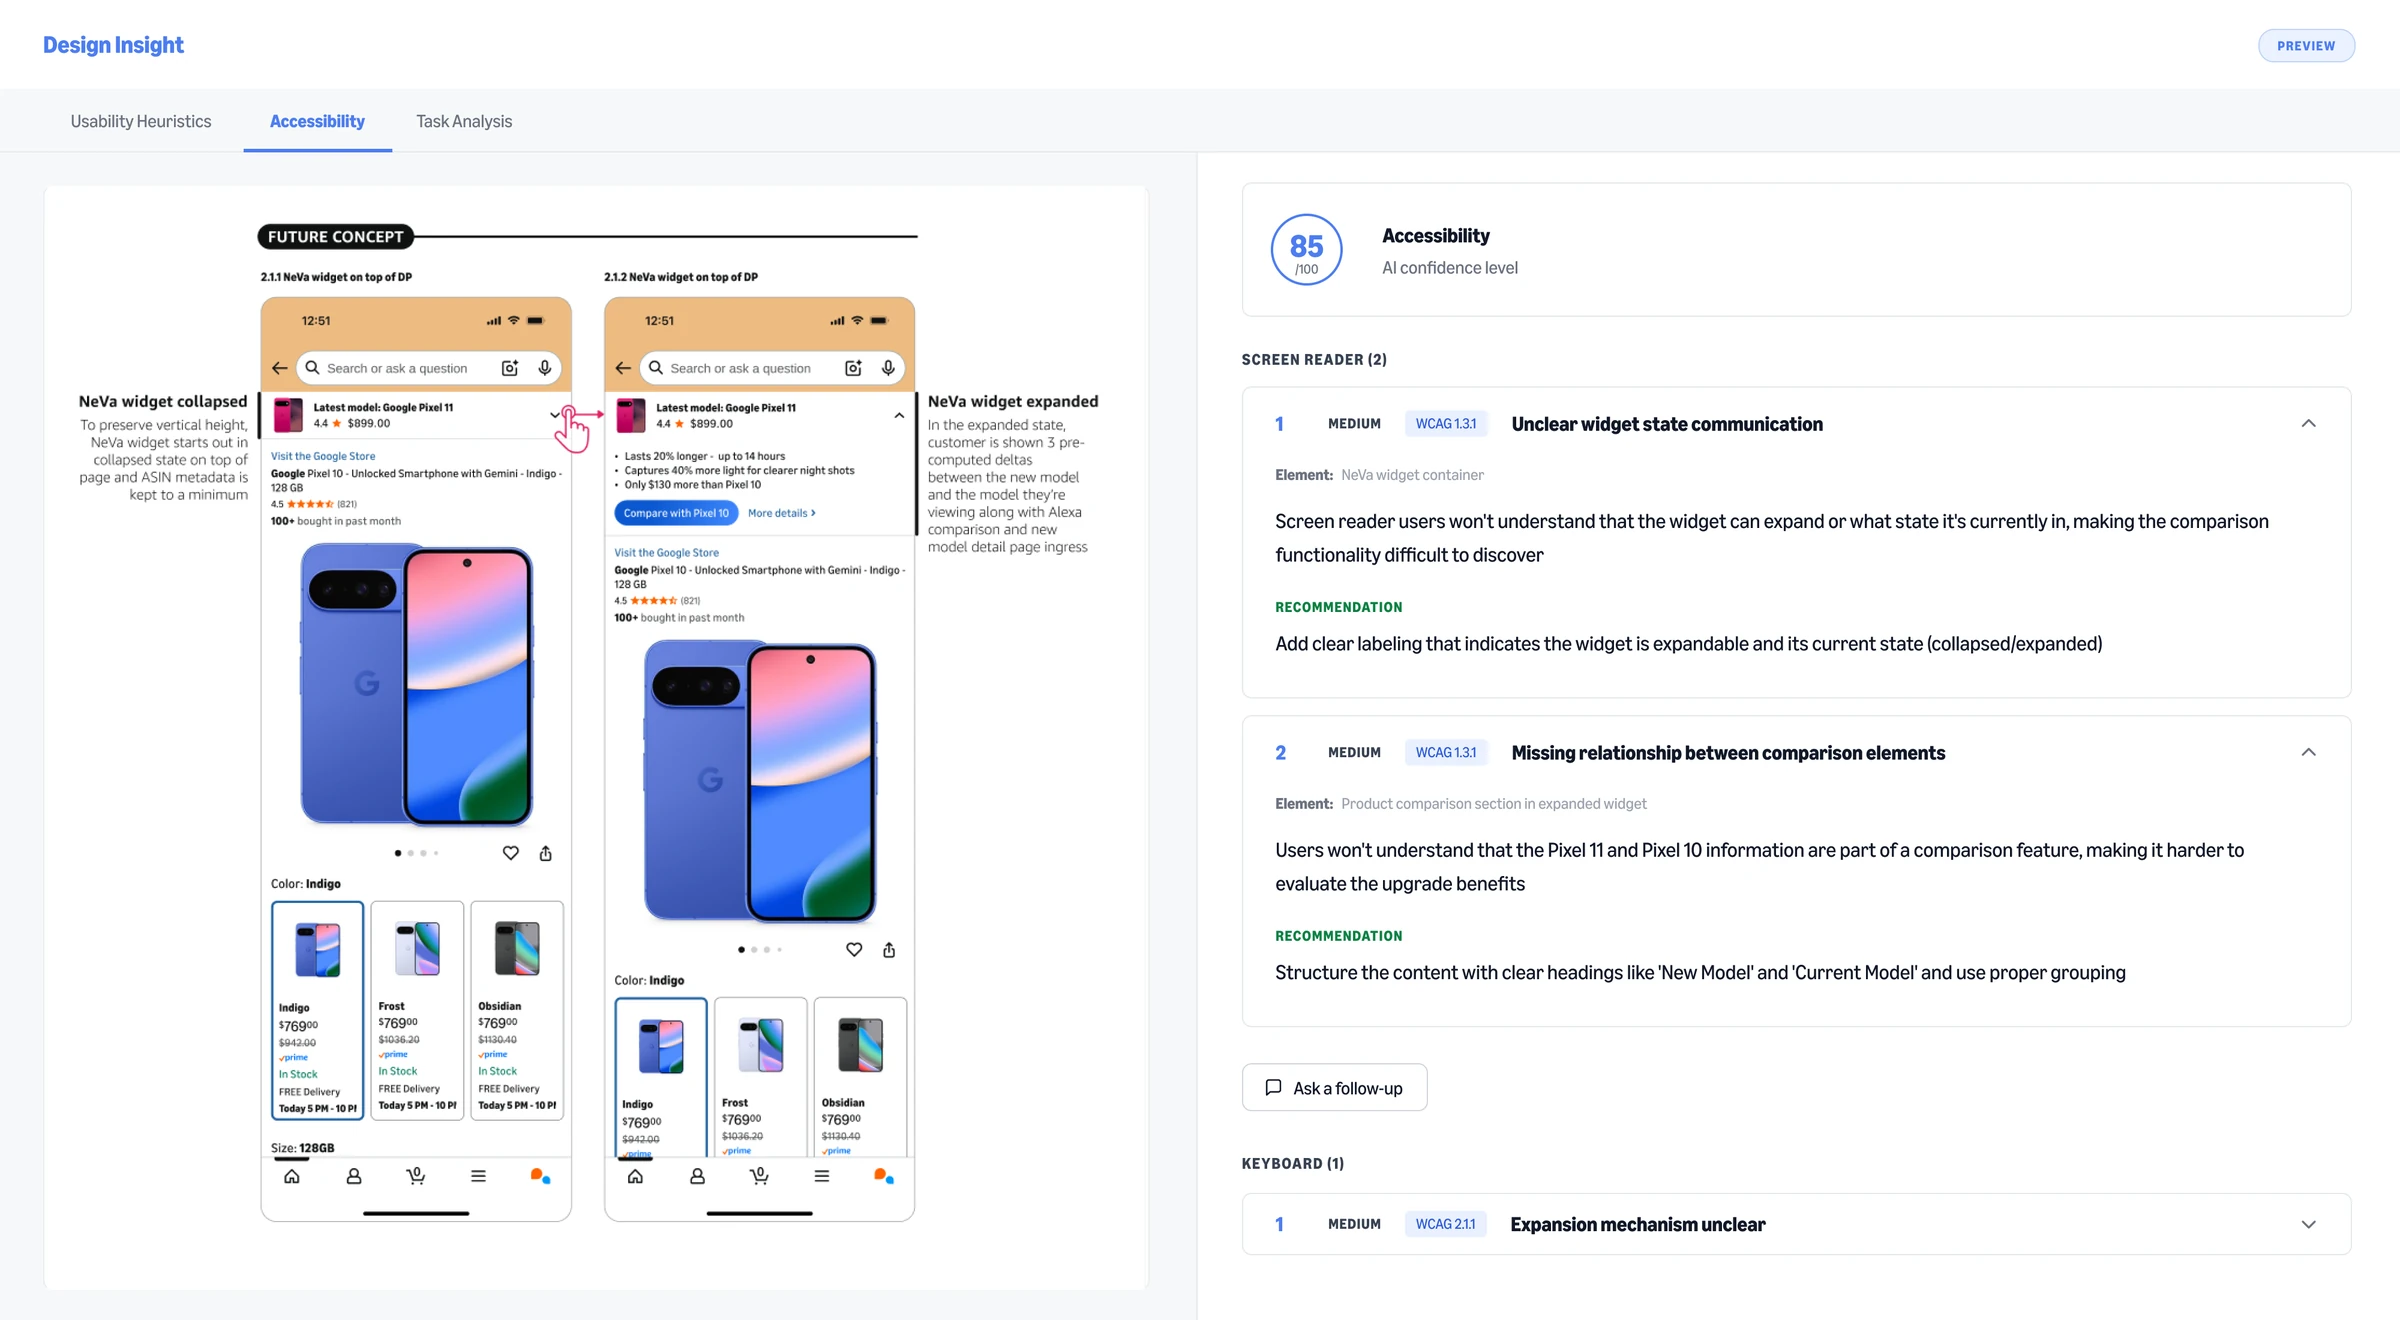Select Frost color swatch in left phone

pos(417,1010)
